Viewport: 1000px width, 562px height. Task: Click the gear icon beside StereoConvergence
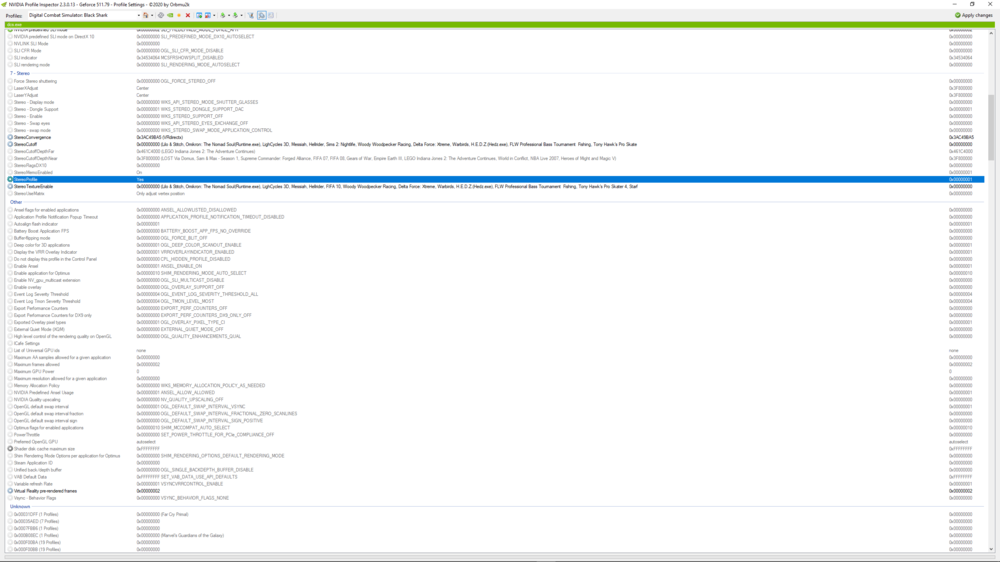coord(10,137)
